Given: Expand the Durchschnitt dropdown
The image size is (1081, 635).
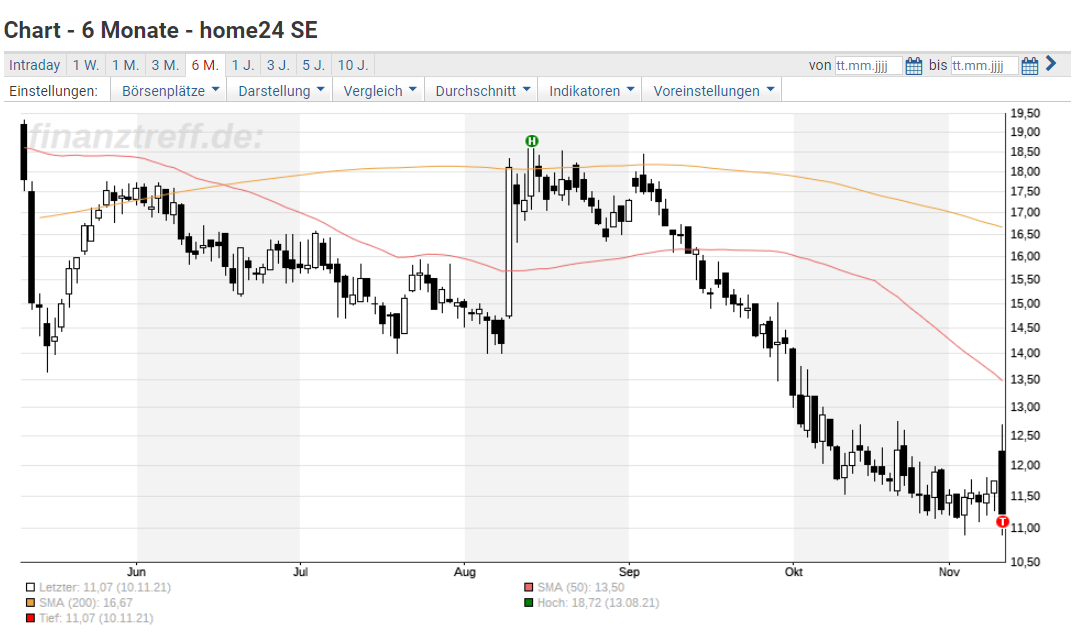Looking at the screenshot, I should (x=482, y=90).
